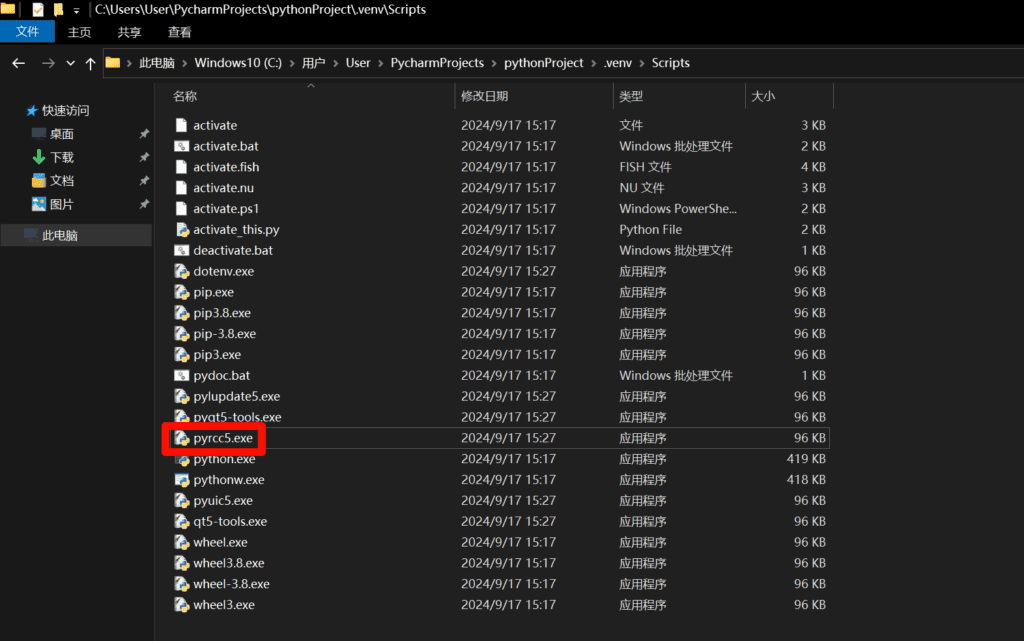1024x641 pixels.
Task: Click the Back navigation arrow
Action: tap(18, 63)
